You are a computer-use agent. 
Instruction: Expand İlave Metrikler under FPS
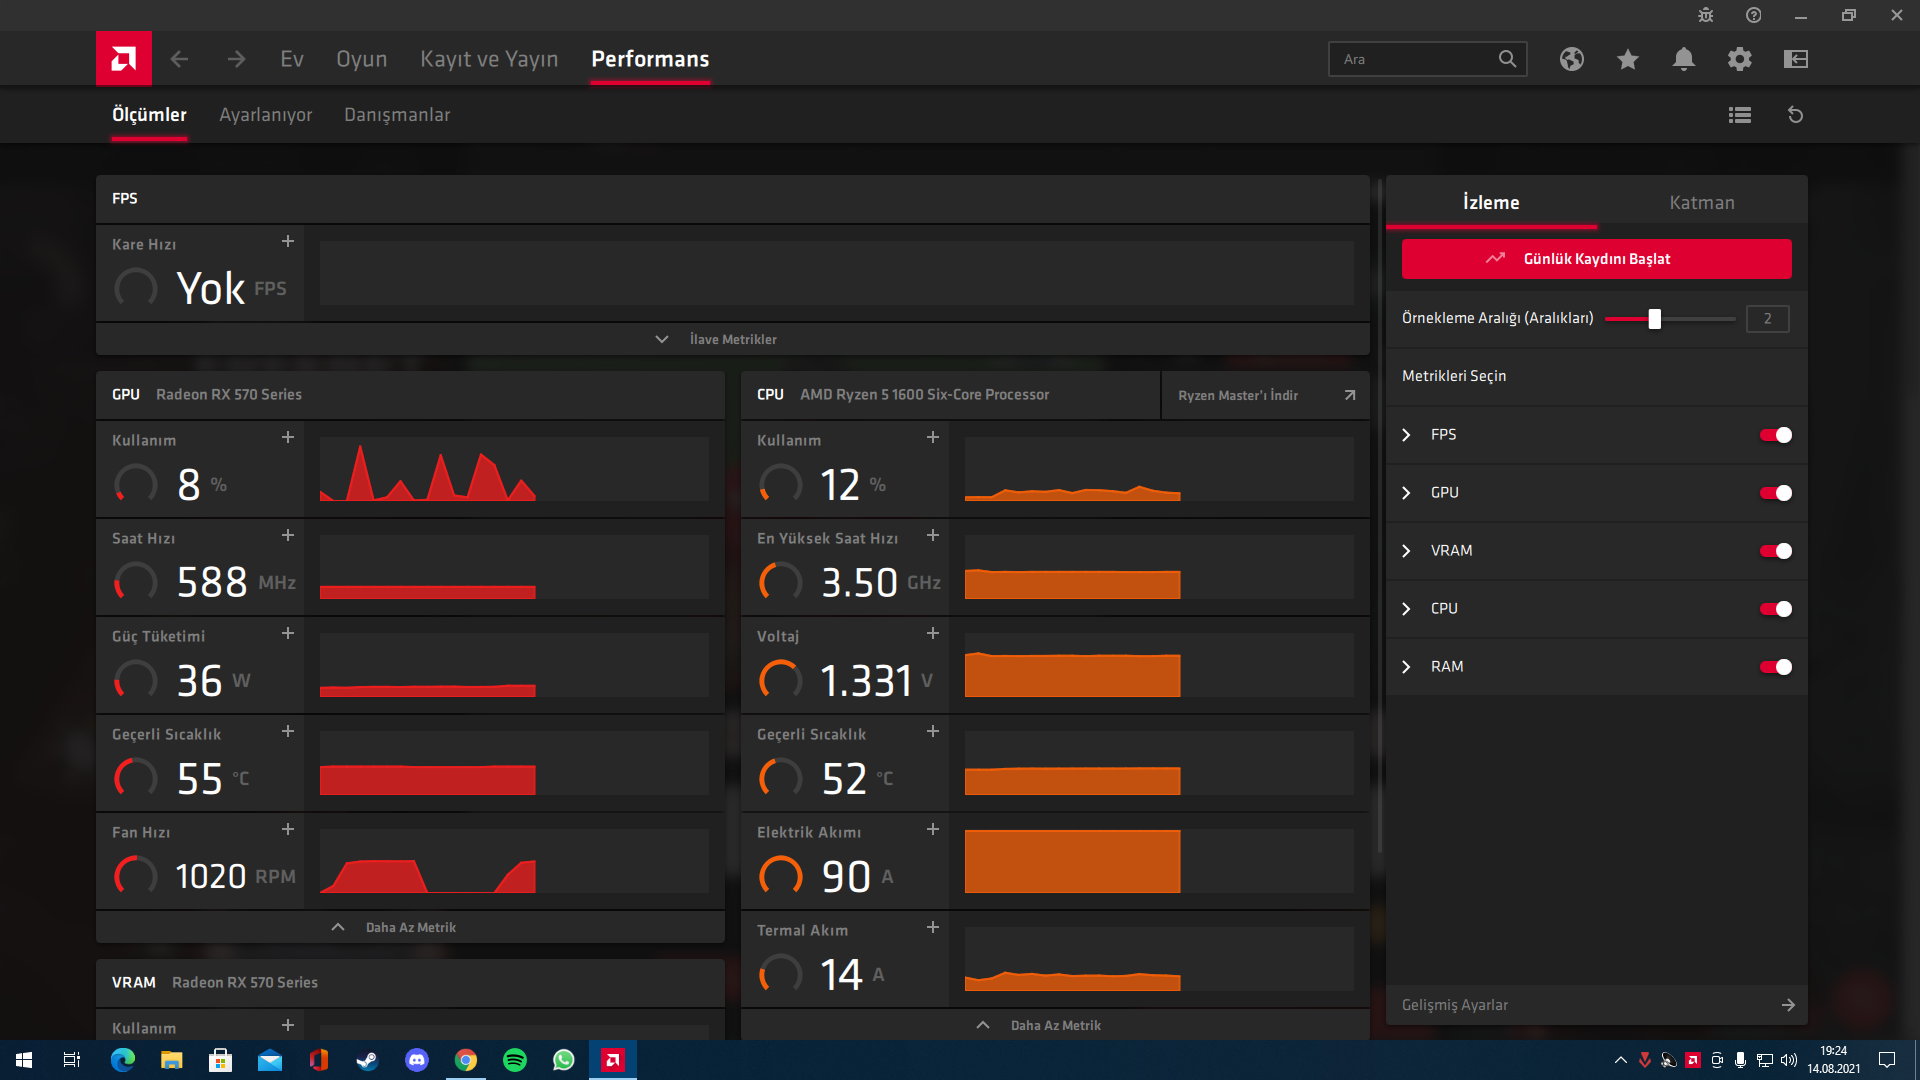(x=733, y=339)
